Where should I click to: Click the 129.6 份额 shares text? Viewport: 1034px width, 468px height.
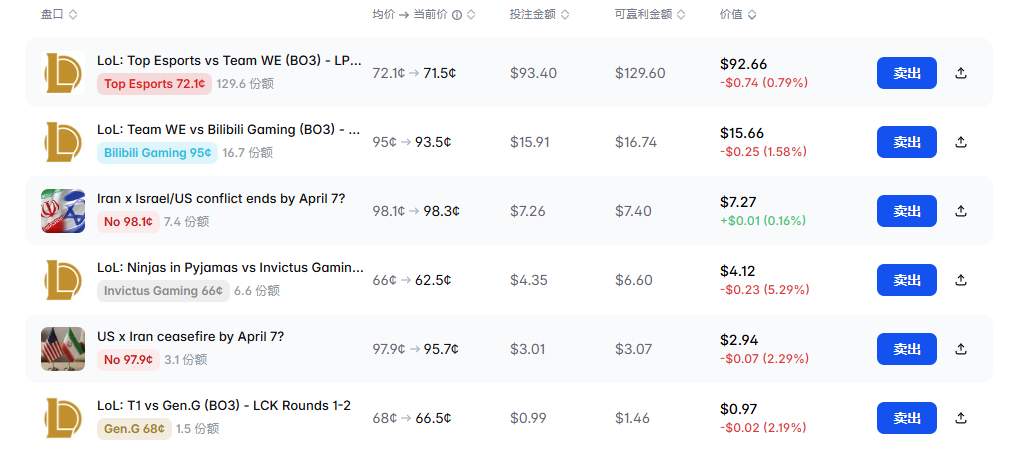pyautogui.click(x=245, y=84)
